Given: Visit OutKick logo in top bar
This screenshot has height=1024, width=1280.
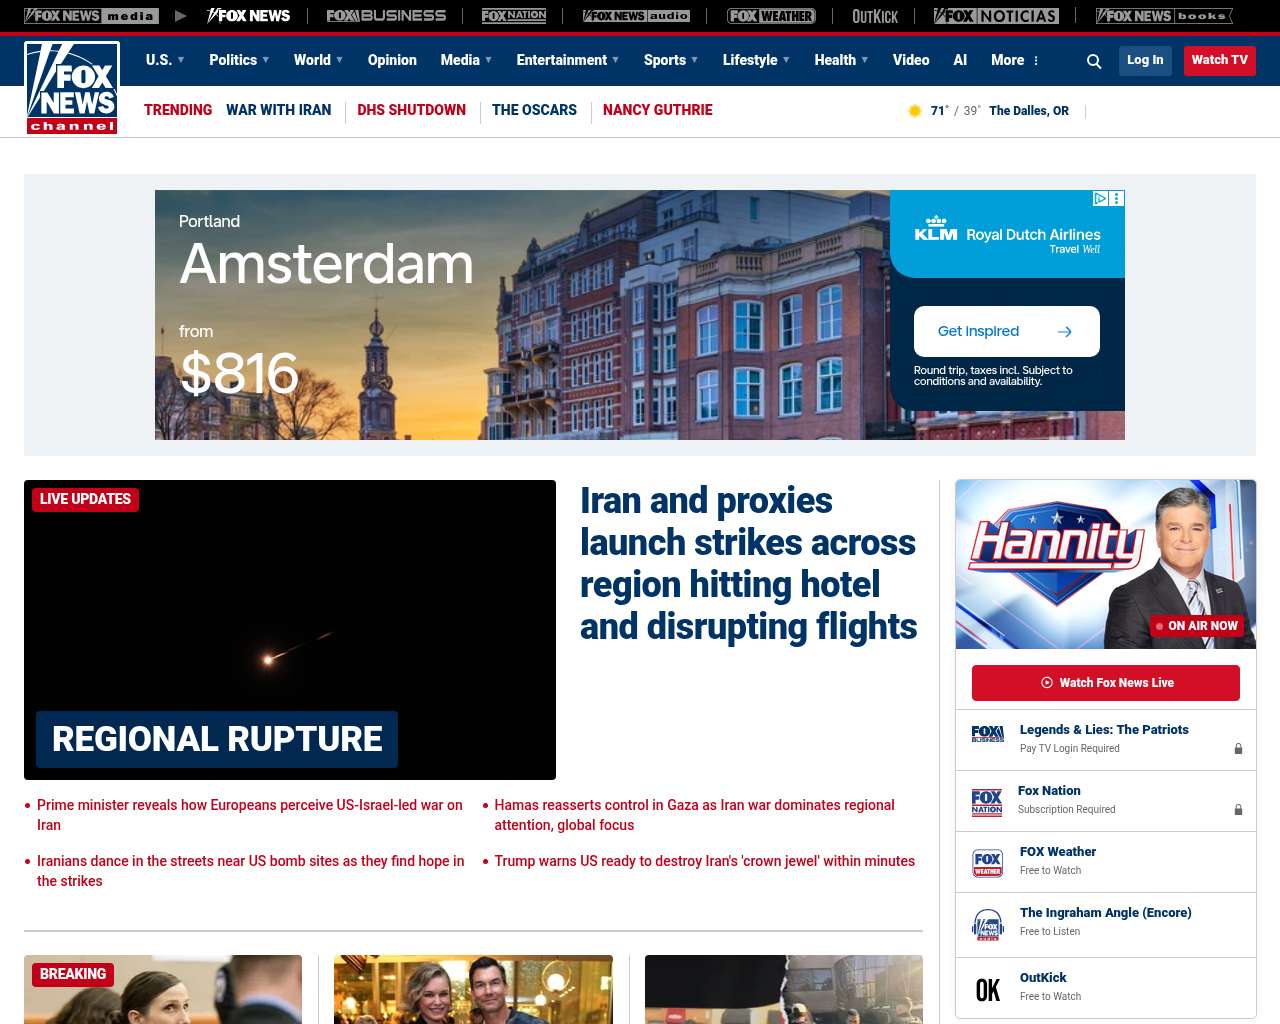Looking at the screenshot, I should coord(875,16).
